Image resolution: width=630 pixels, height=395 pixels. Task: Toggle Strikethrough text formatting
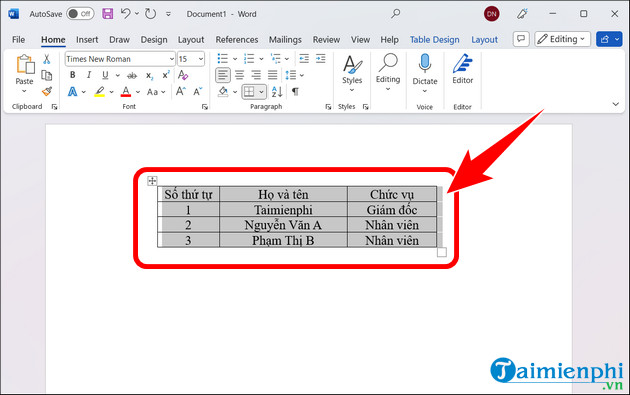tap(132, 75)
